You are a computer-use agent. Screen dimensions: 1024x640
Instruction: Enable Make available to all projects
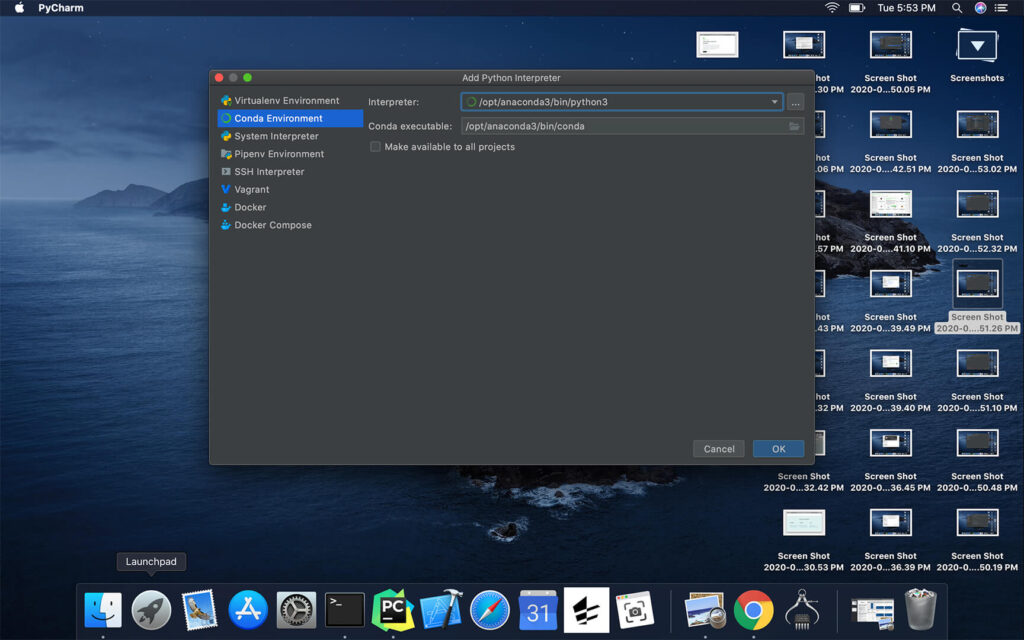[x=376, y=147]
